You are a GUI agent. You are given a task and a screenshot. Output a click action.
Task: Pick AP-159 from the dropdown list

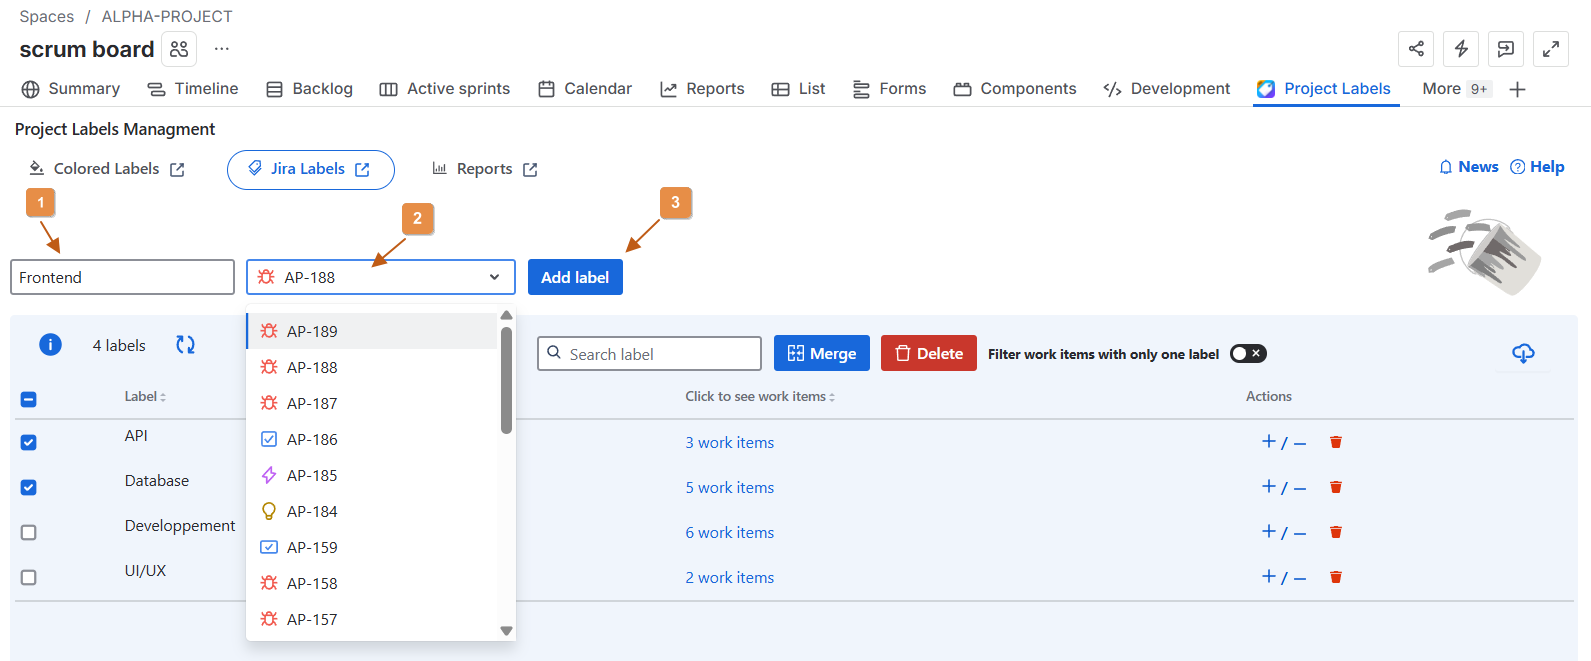(x=372, y=547)
